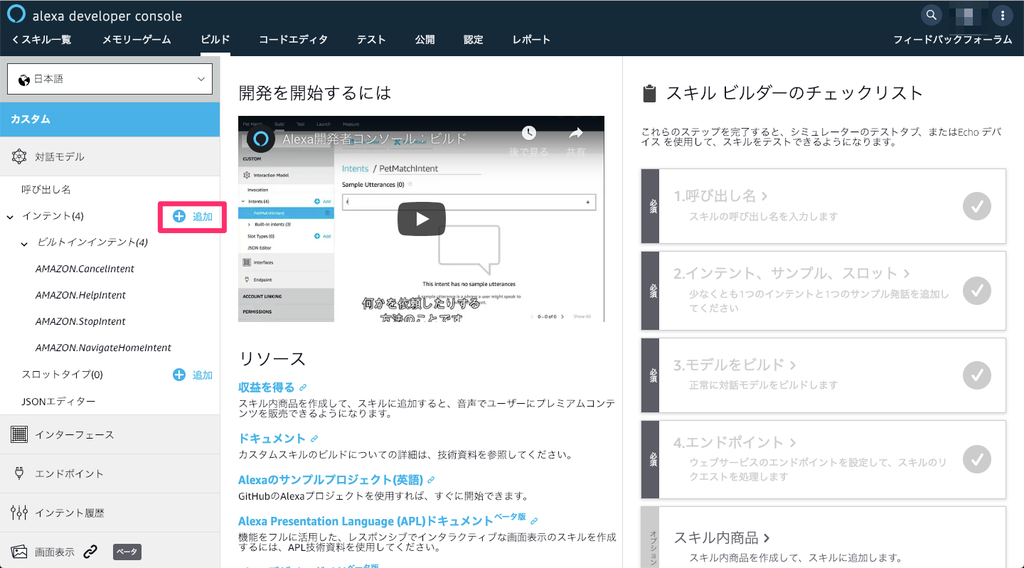The image size is (1024, 568).
Task: Click 追加 next to インテント
Action: click(x=202, y=217)
